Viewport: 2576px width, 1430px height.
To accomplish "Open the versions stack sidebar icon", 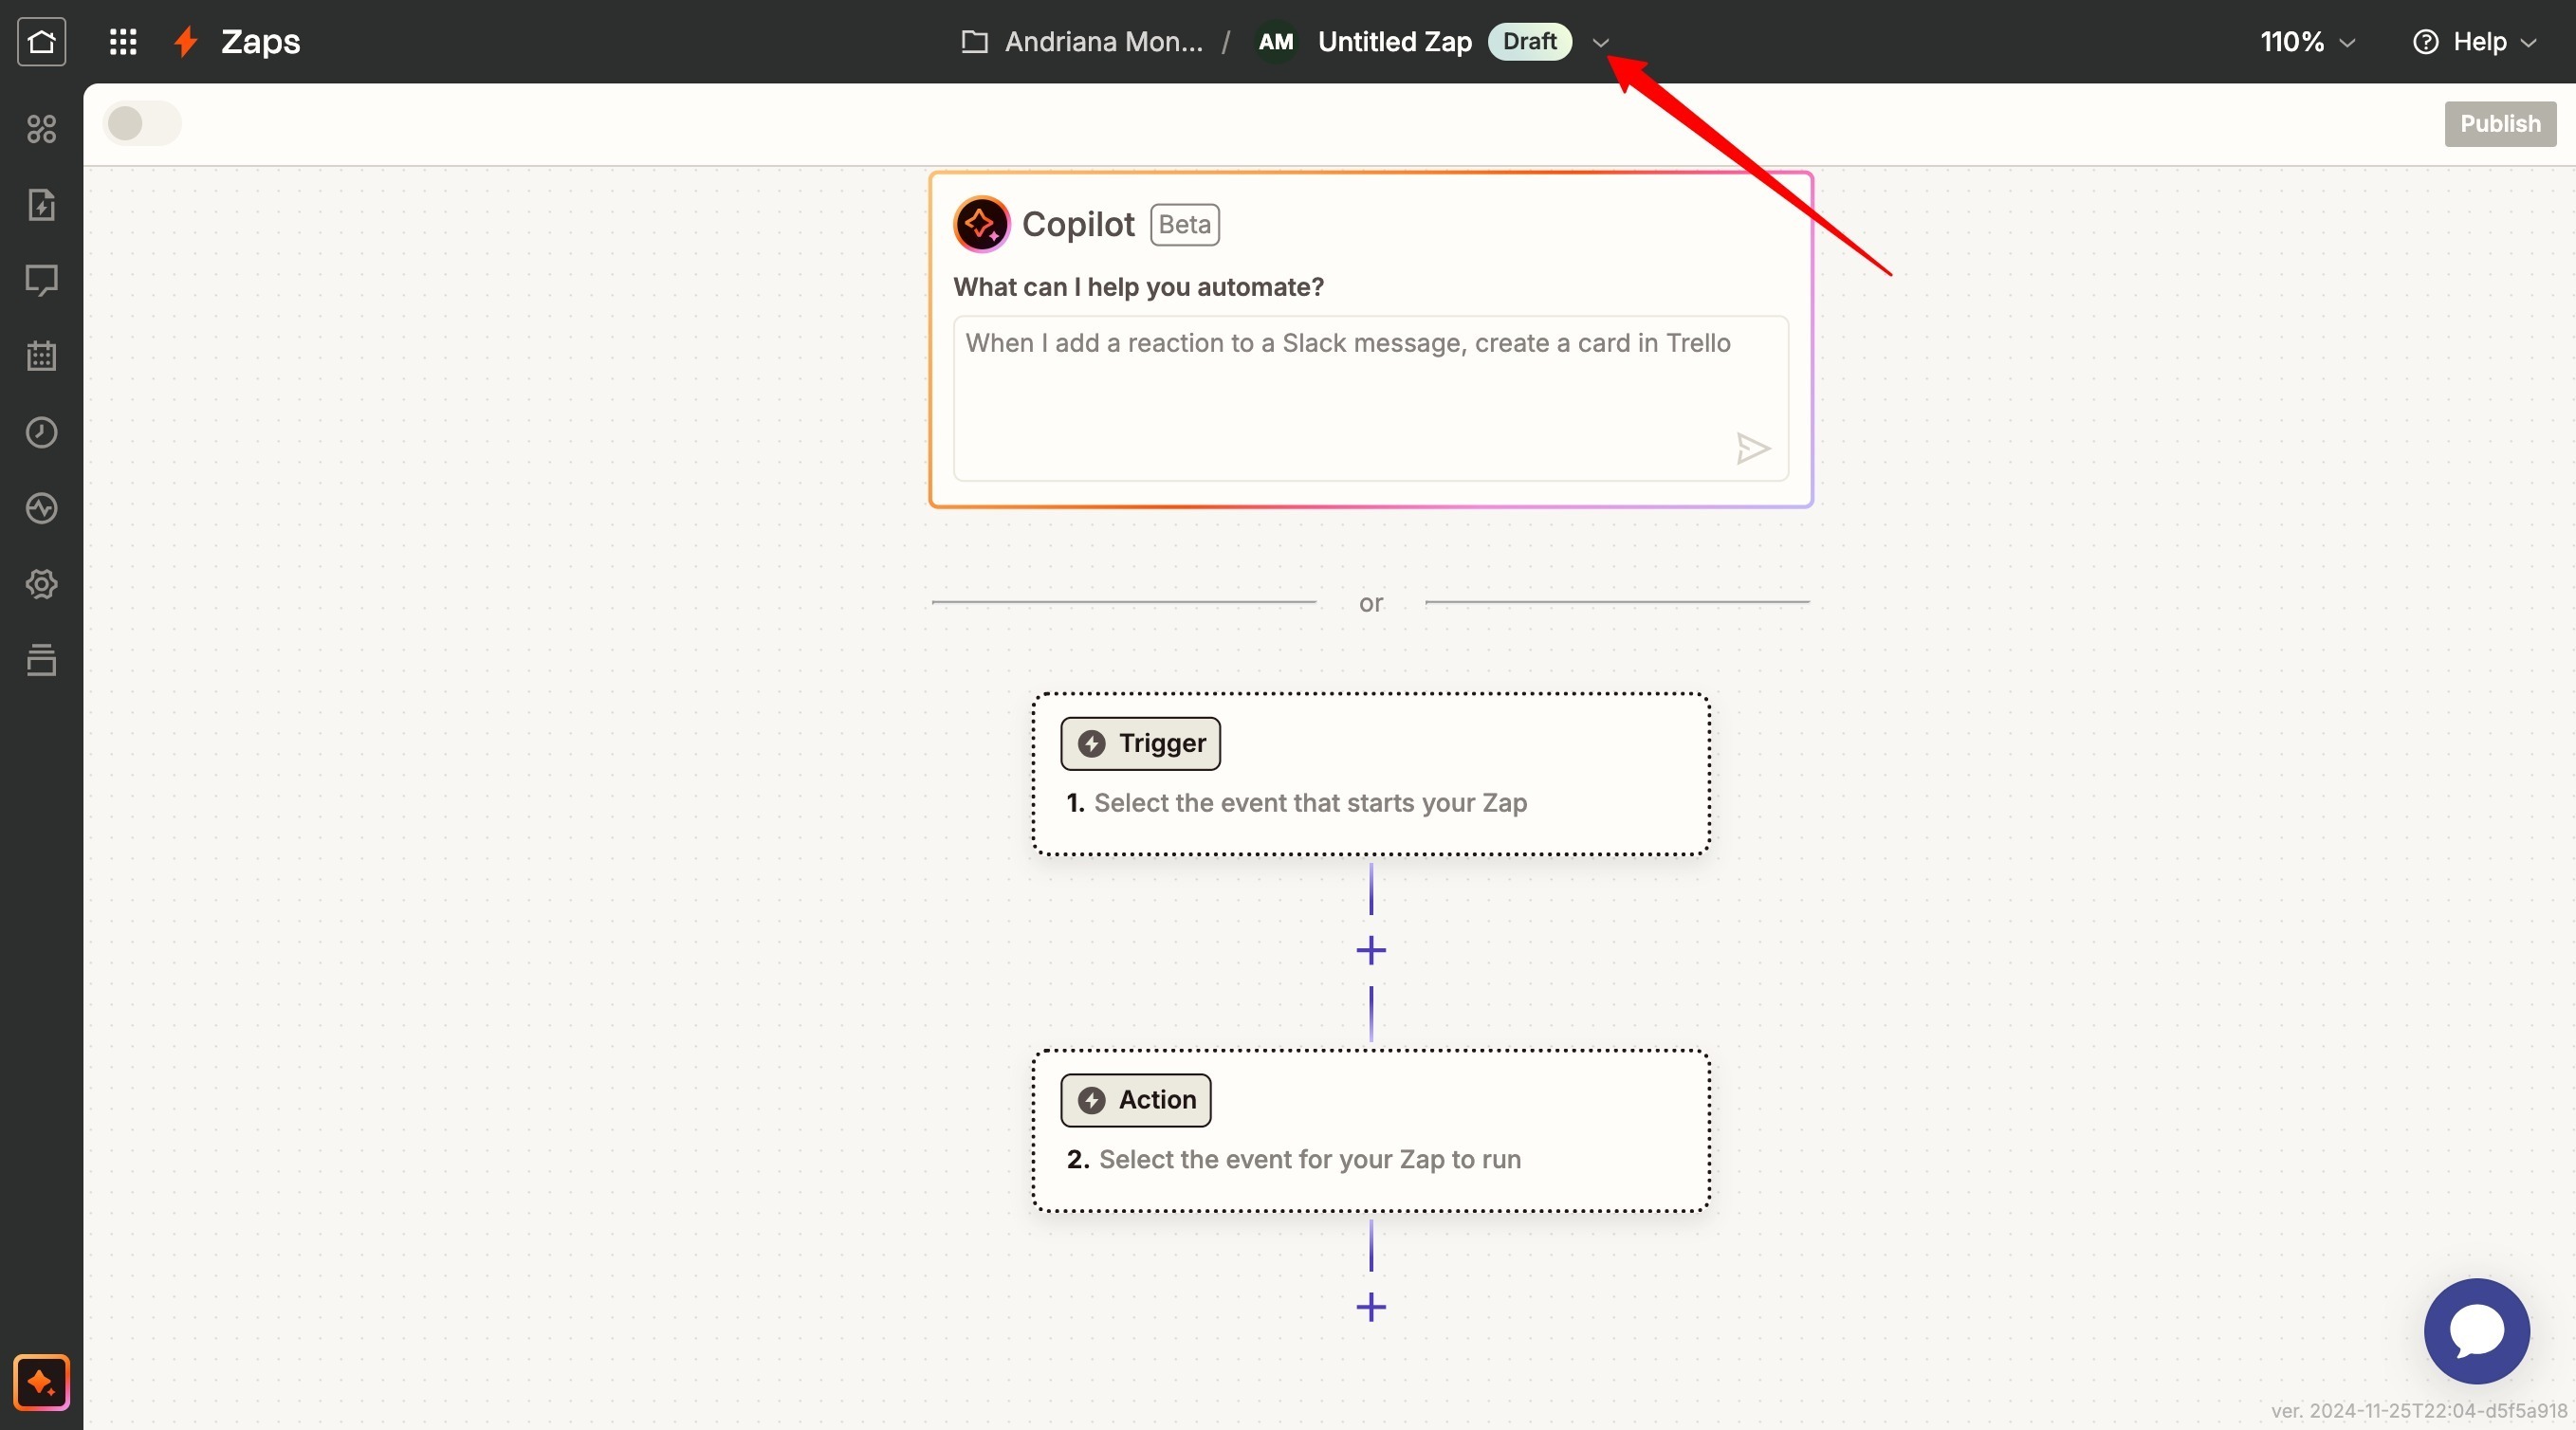I will 41,660.
